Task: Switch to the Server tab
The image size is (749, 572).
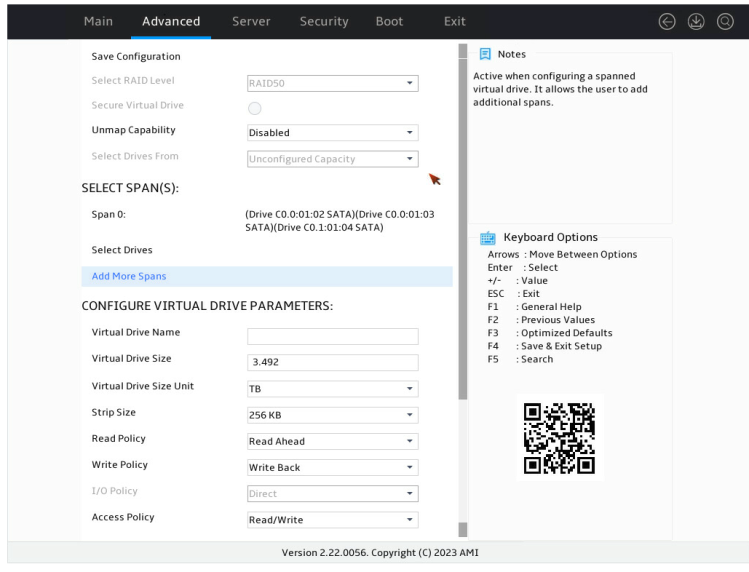Action: click(251, 22)
